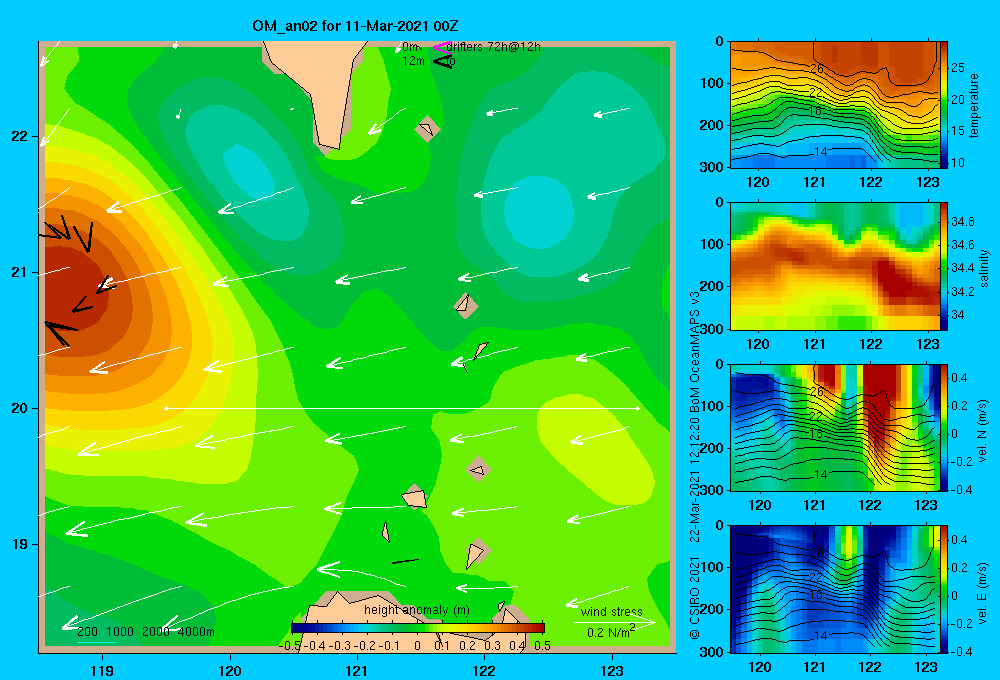Click the island near 121.9°E 20.8°N

click(x=466, y=306)
